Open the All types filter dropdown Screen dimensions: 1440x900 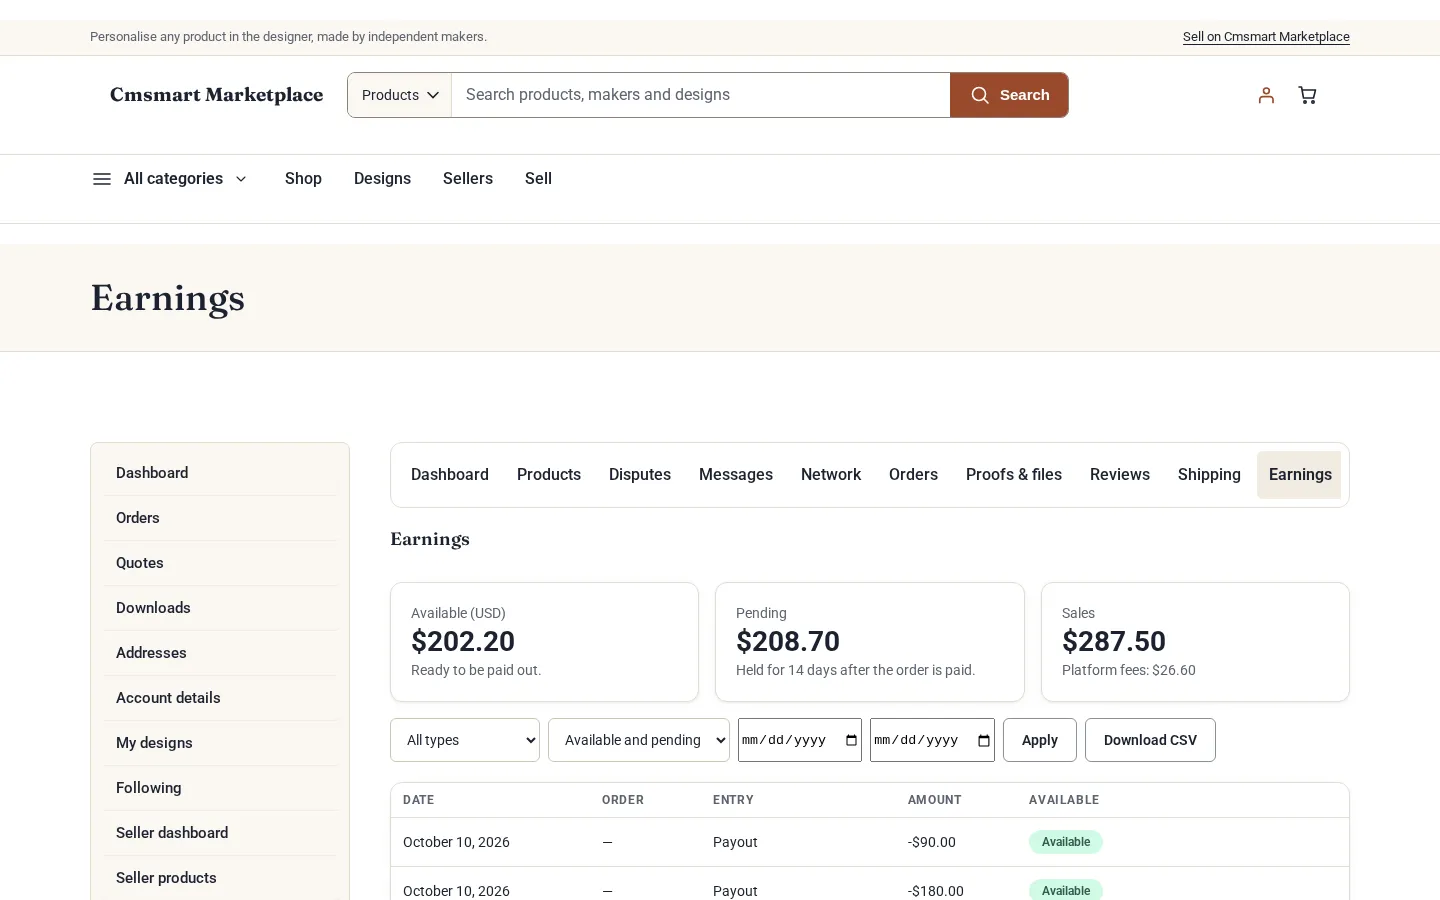pos(465,740)
